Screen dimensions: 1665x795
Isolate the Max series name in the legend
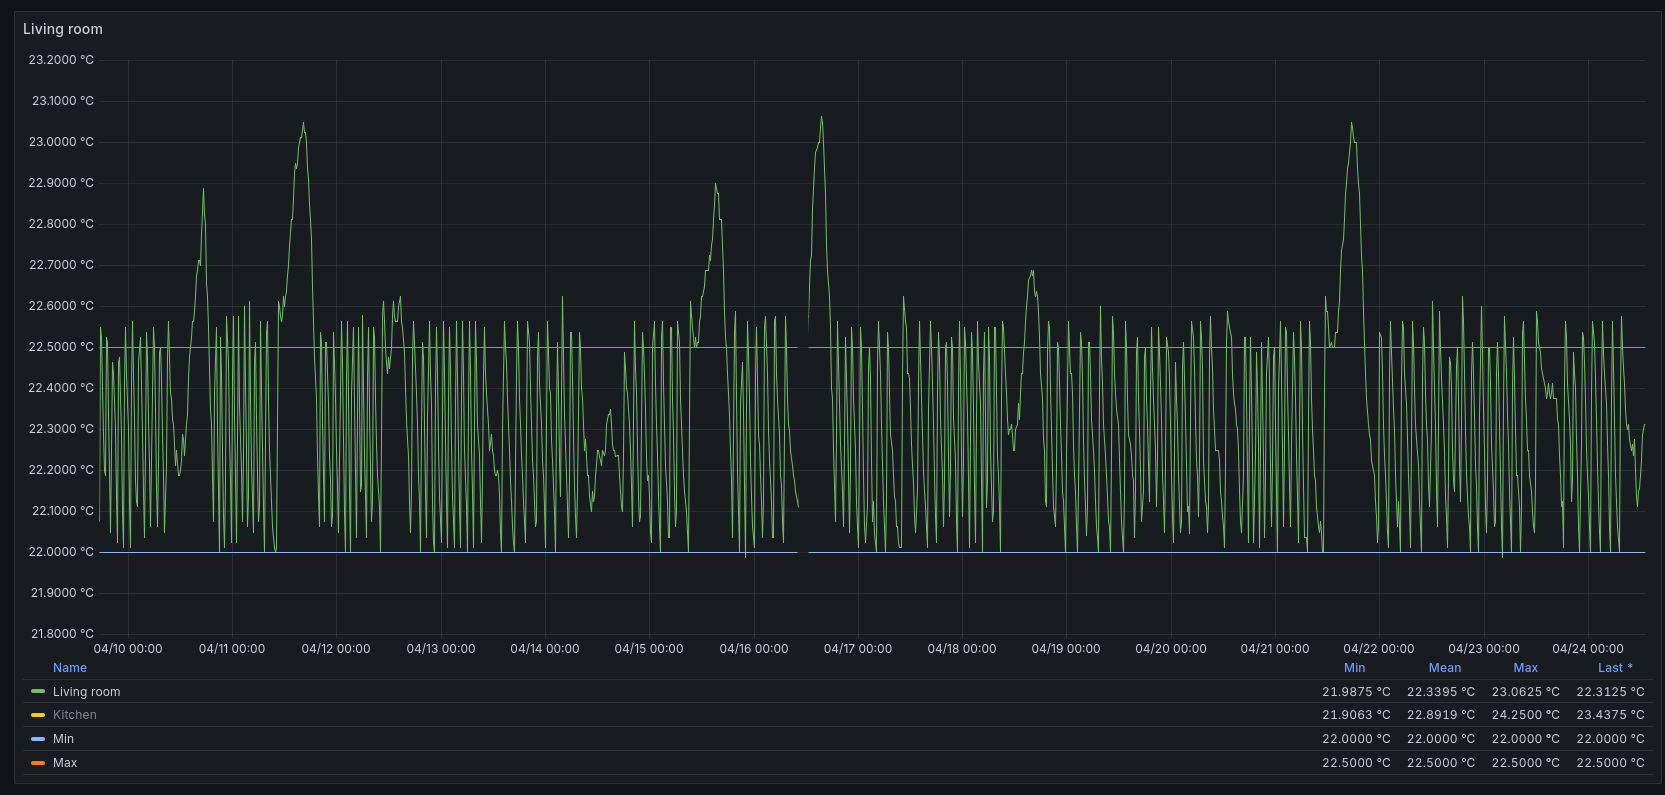click(65, 763)
